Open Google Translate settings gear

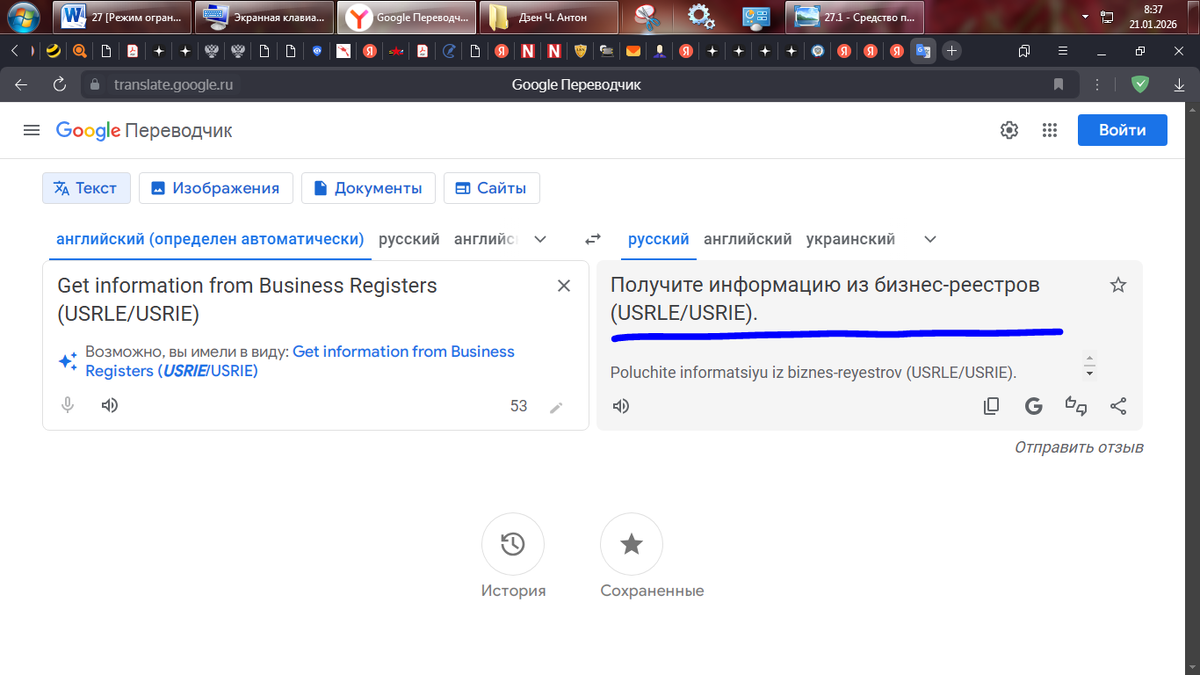tap(1009, 130)
